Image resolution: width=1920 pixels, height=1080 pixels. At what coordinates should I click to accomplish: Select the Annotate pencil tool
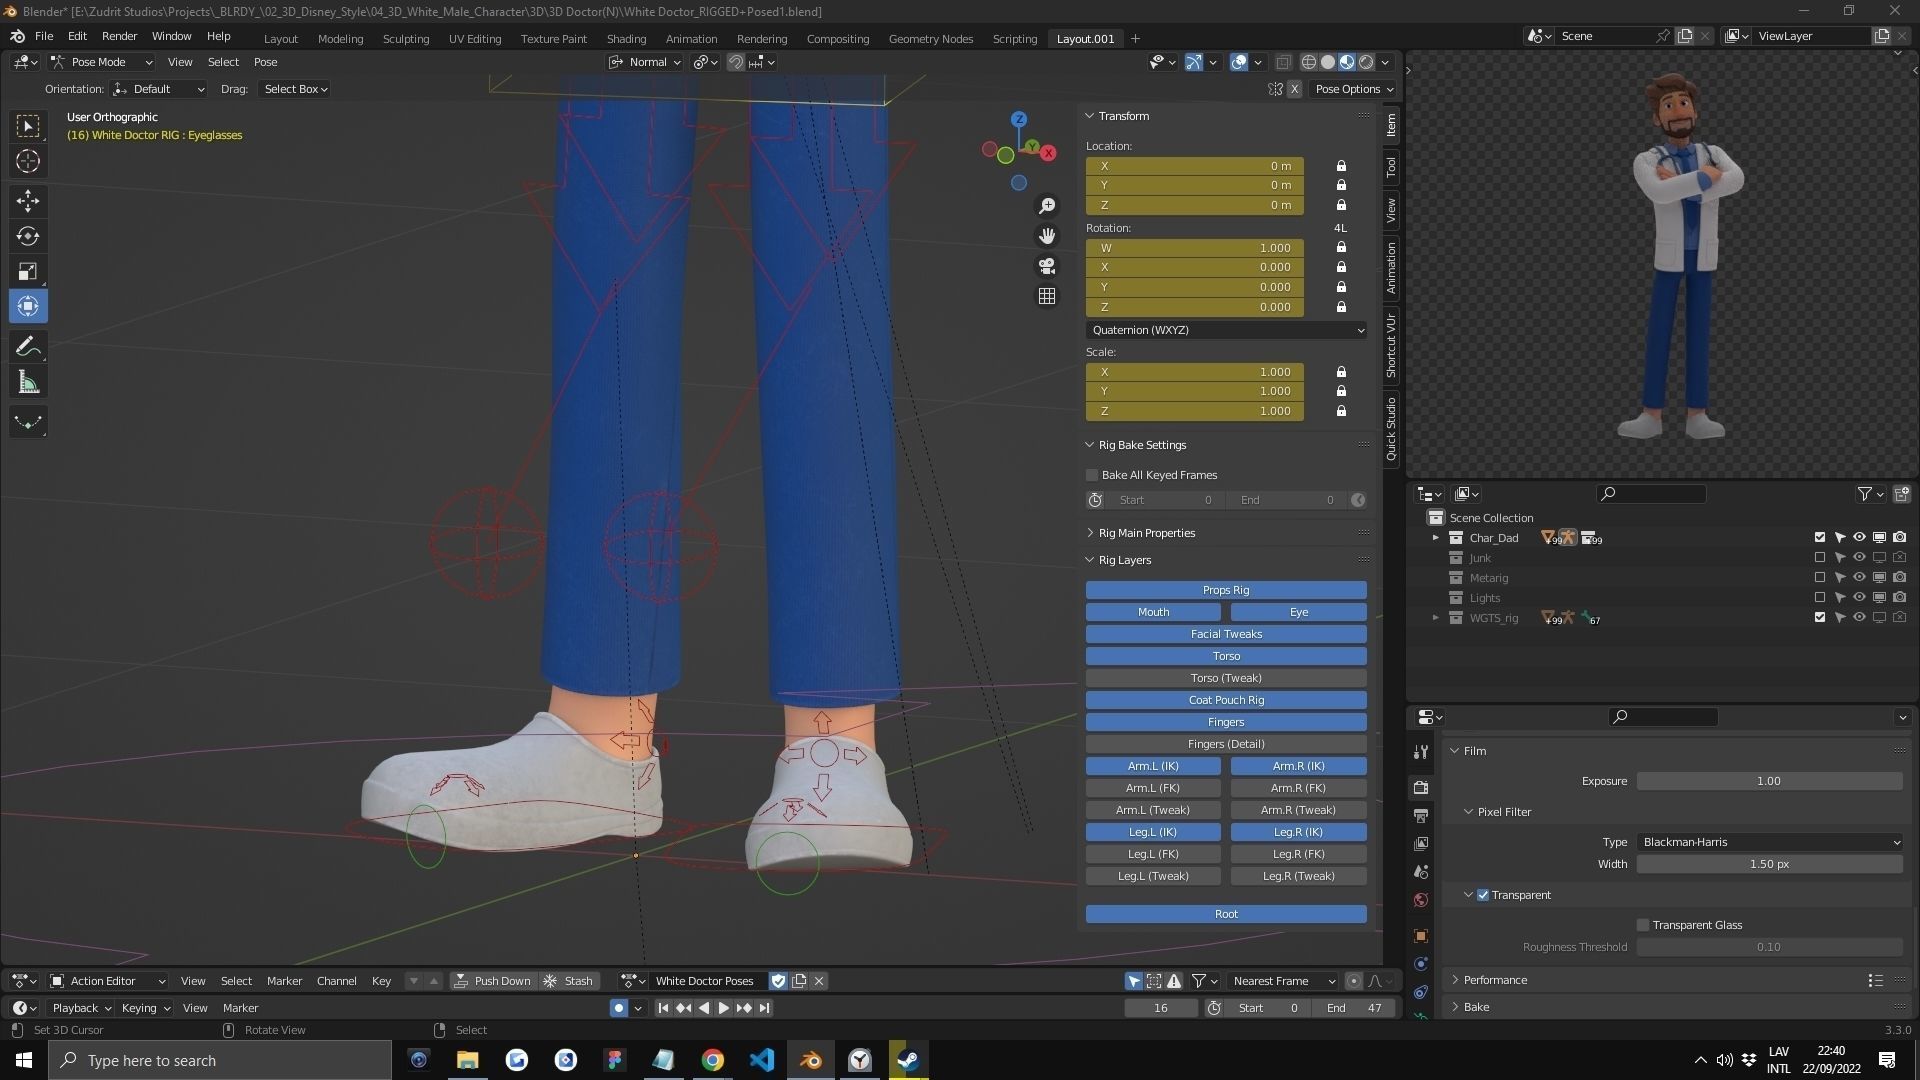pos(28,347)
